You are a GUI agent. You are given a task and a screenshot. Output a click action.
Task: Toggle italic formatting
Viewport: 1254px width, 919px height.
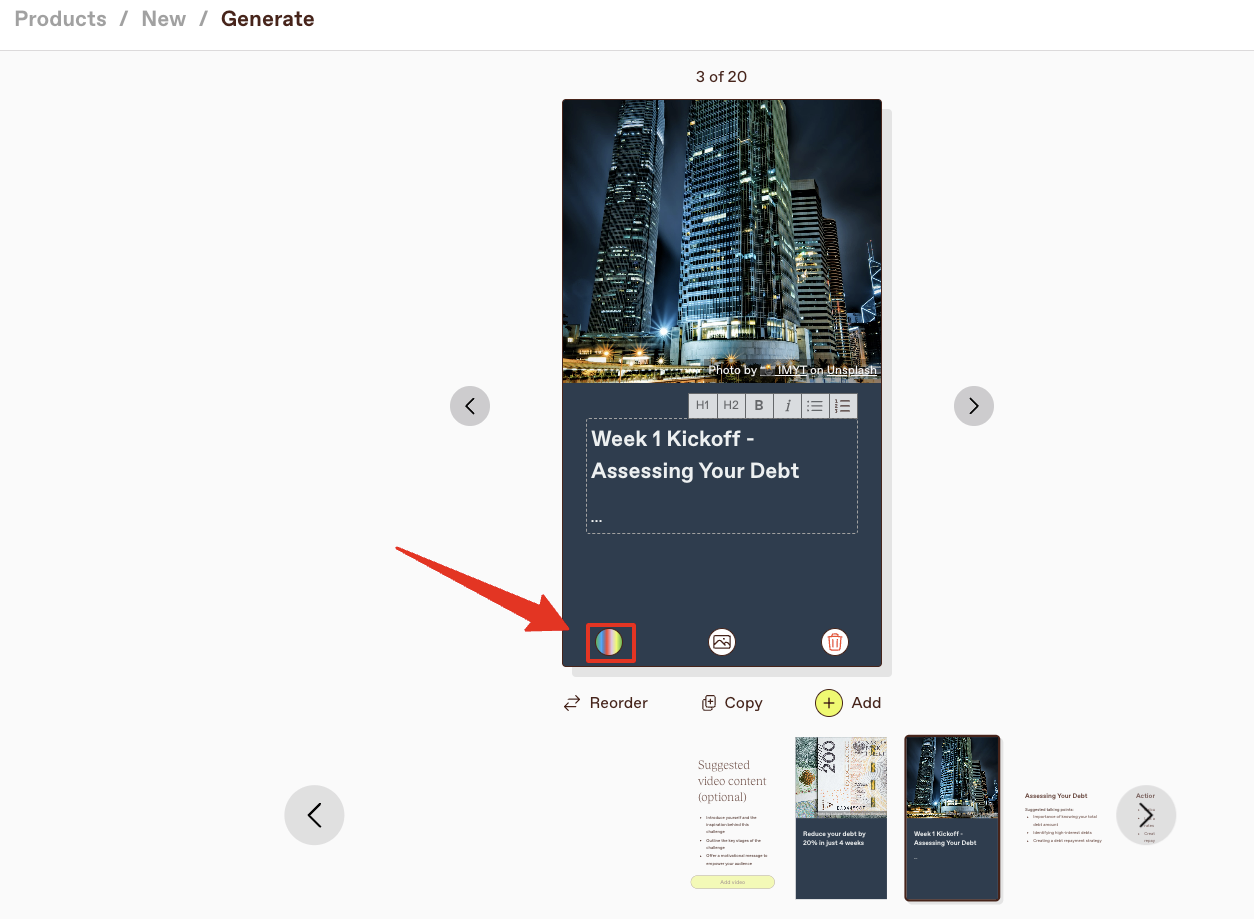[x=787, y=406]
